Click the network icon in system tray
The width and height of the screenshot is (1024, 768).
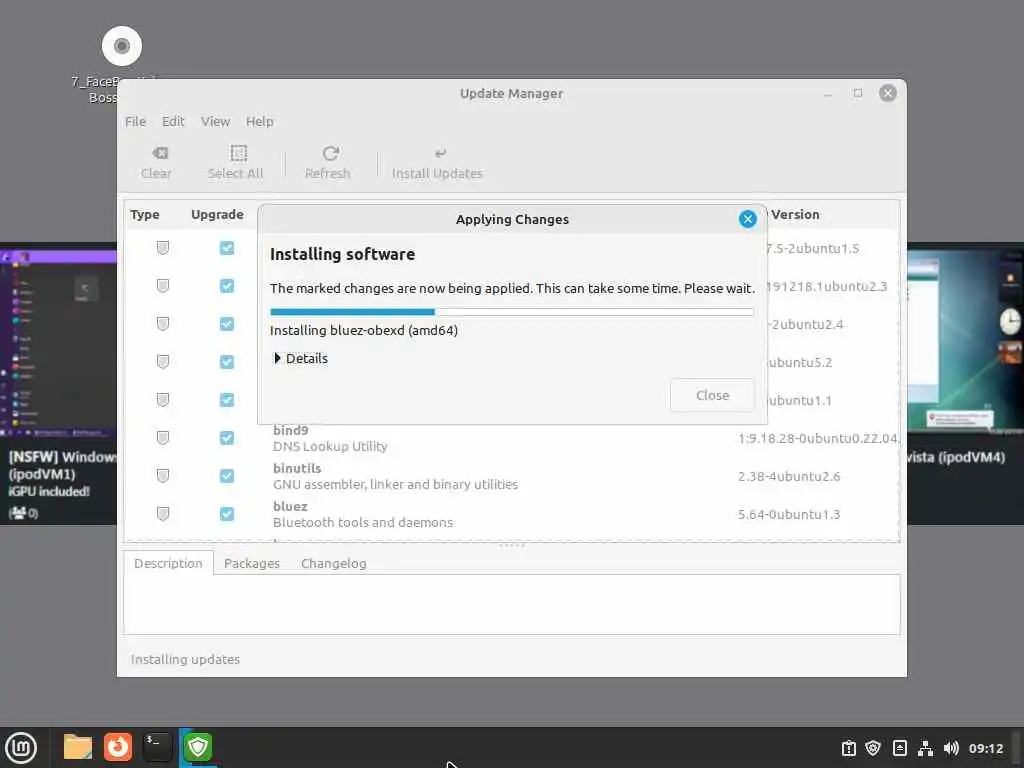925,748
